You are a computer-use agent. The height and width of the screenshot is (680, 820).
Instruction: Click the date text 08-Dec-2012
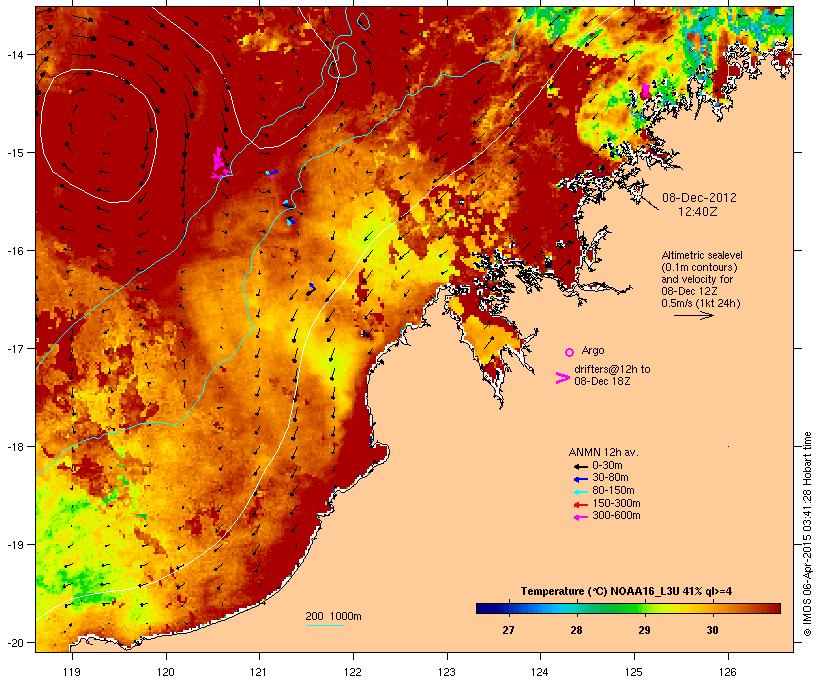pos(699,198)
